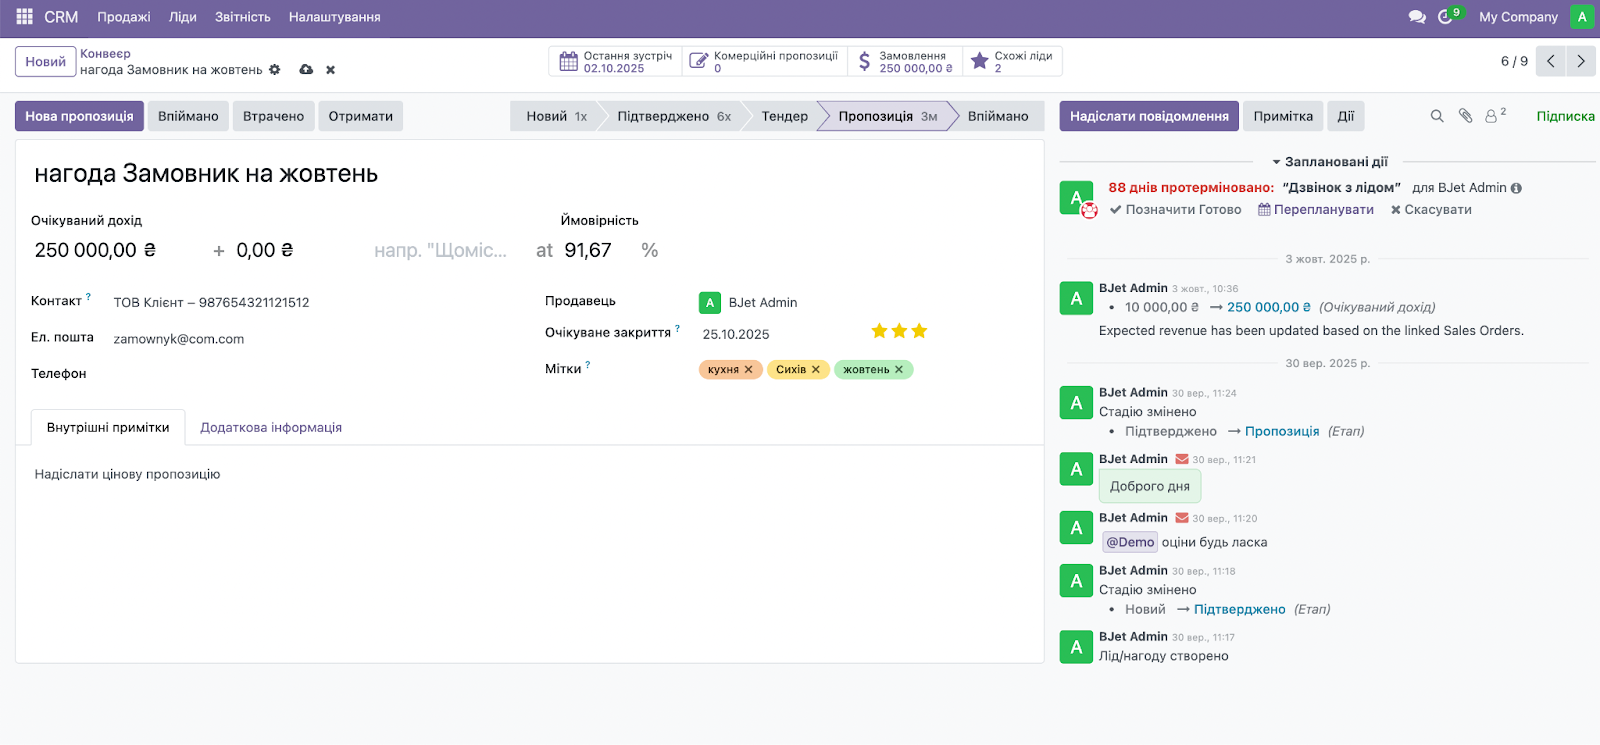Remove the orange кухня tag
This screenshot has width=1600, height=745.
pos(748,370)
